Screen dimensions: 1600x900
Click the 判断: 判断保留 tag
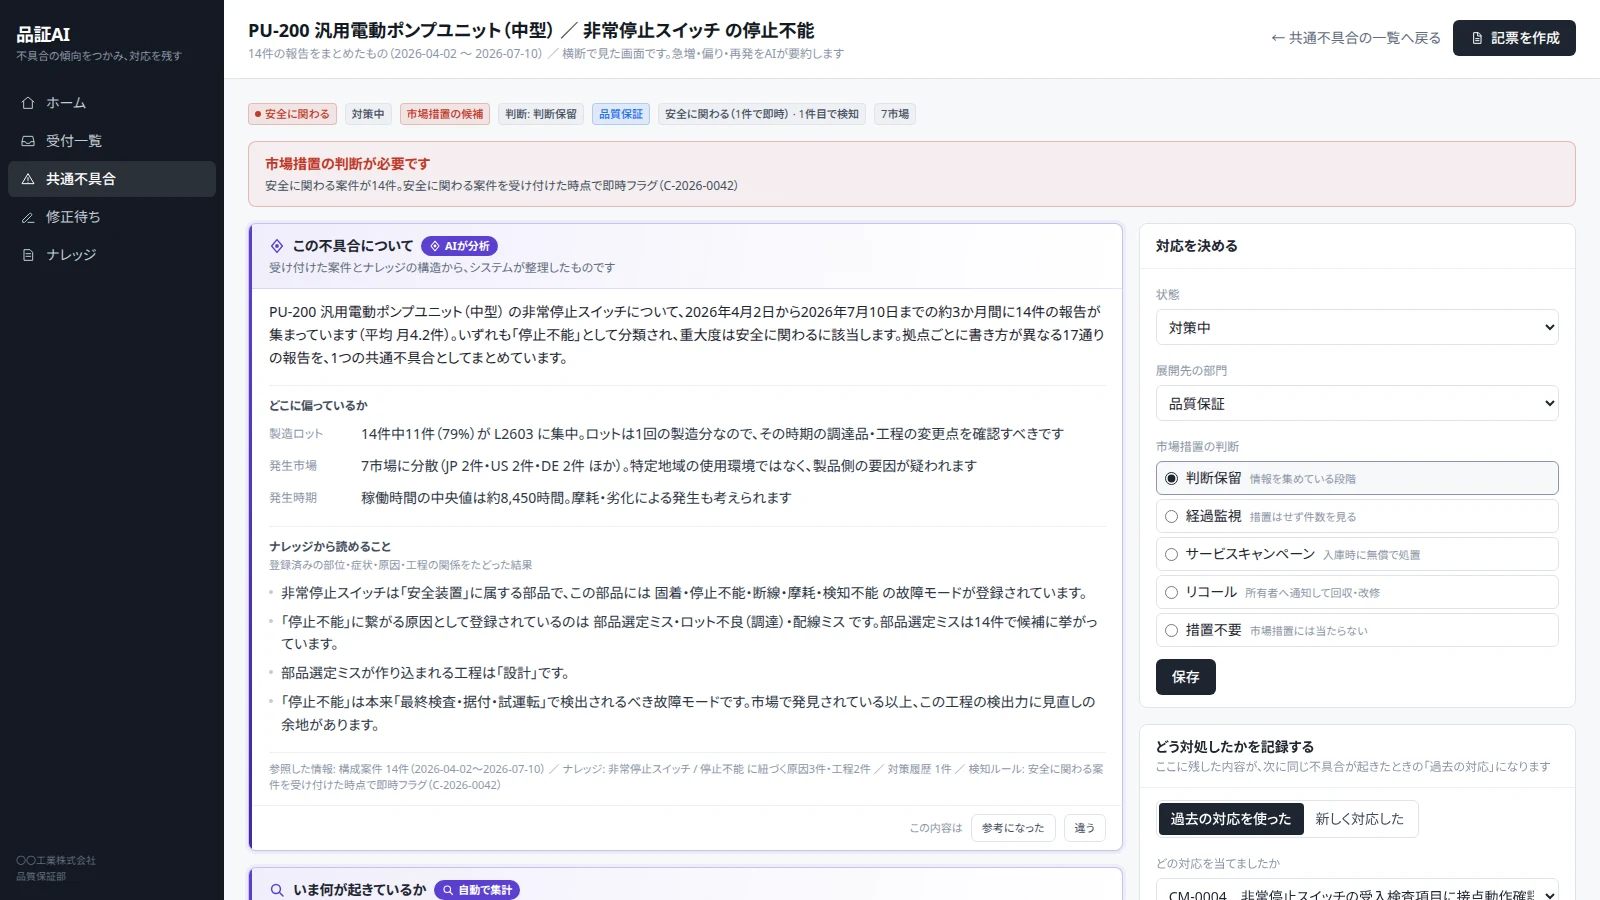click(x=541, y=114)
